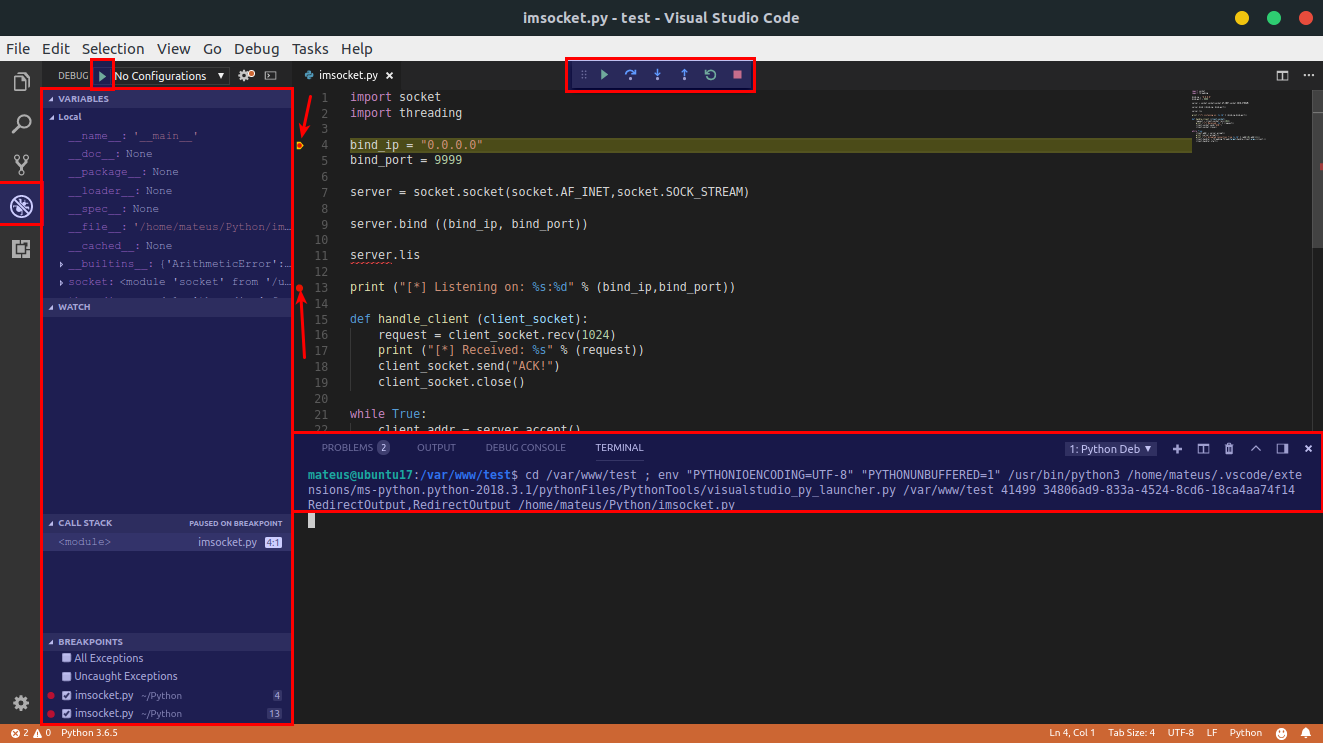
Task: Collapse the VARIABLES section
Action: (x=166, y=99)
